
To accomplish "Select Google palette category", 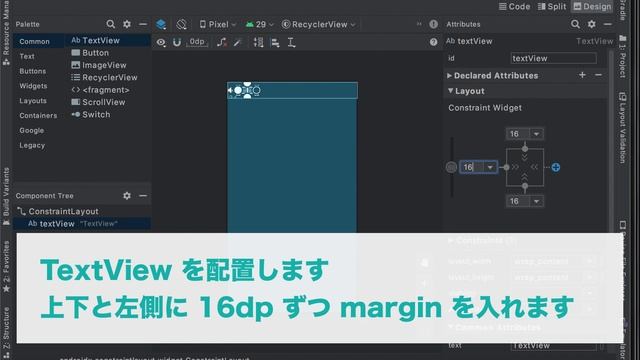I will pyautogui.click(x=31, y=131).
